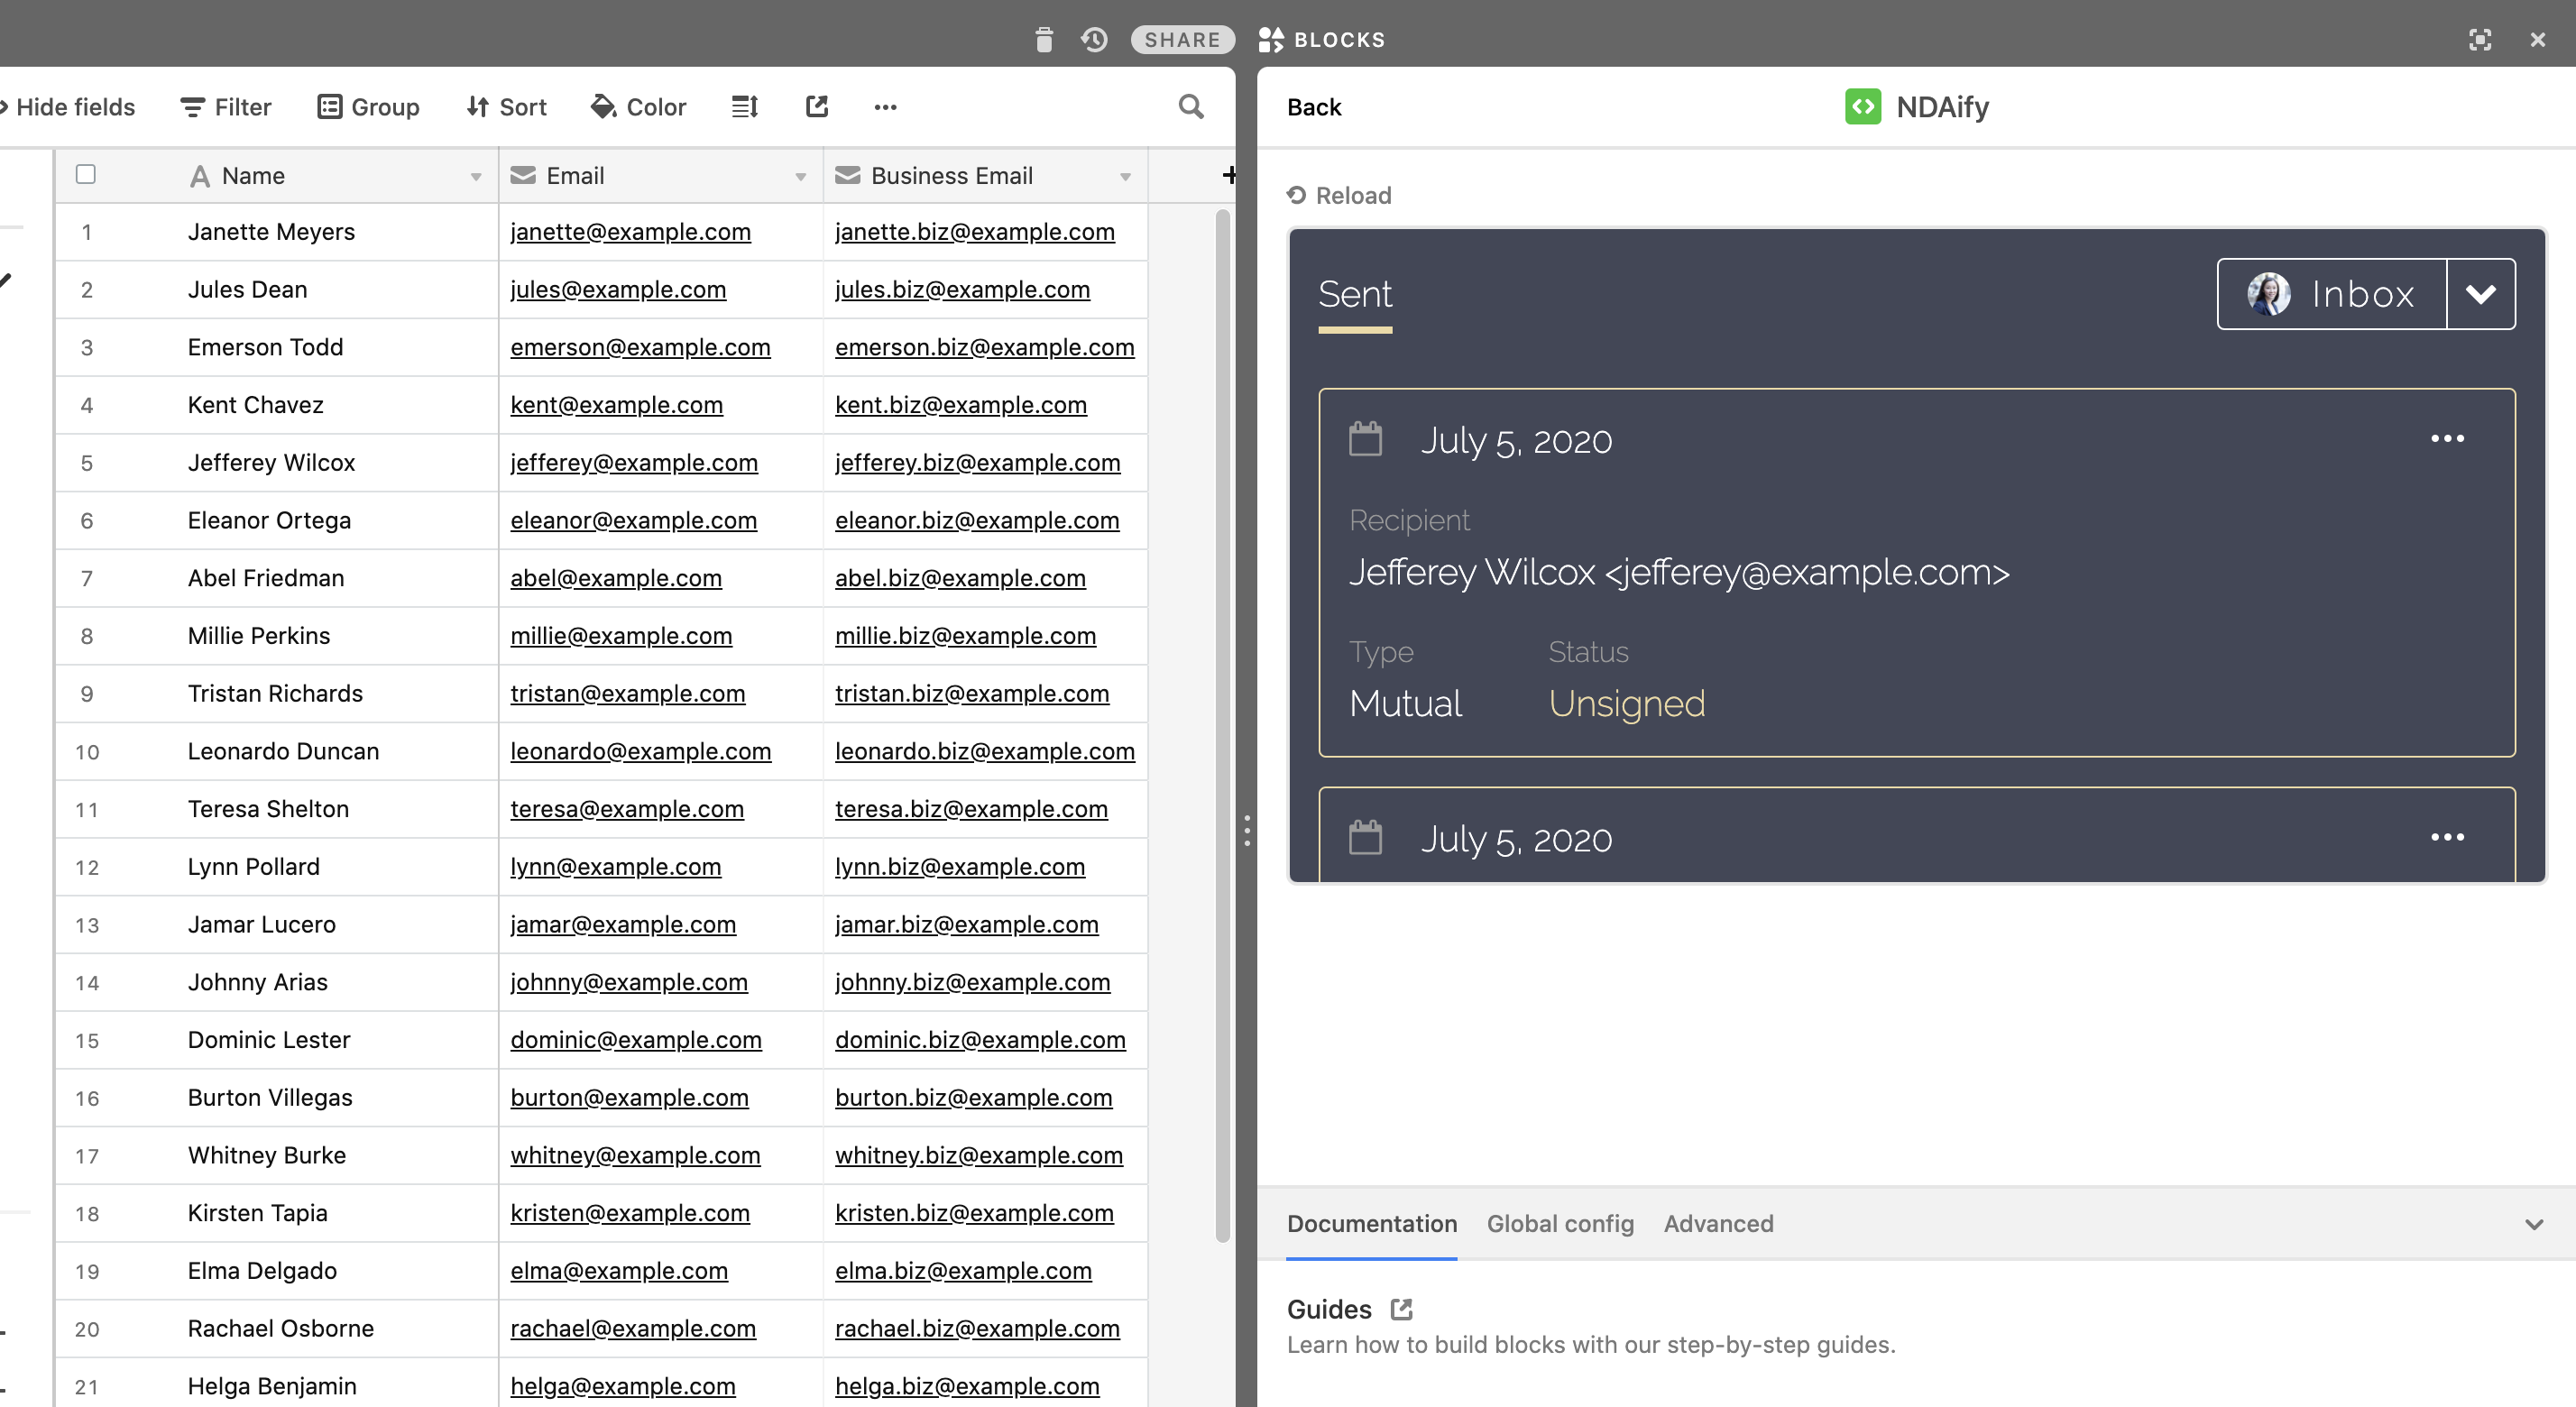Add a new field with plus icon
The width and height of the screenshot is (2576, 1407).
[x=1229, y=175]
